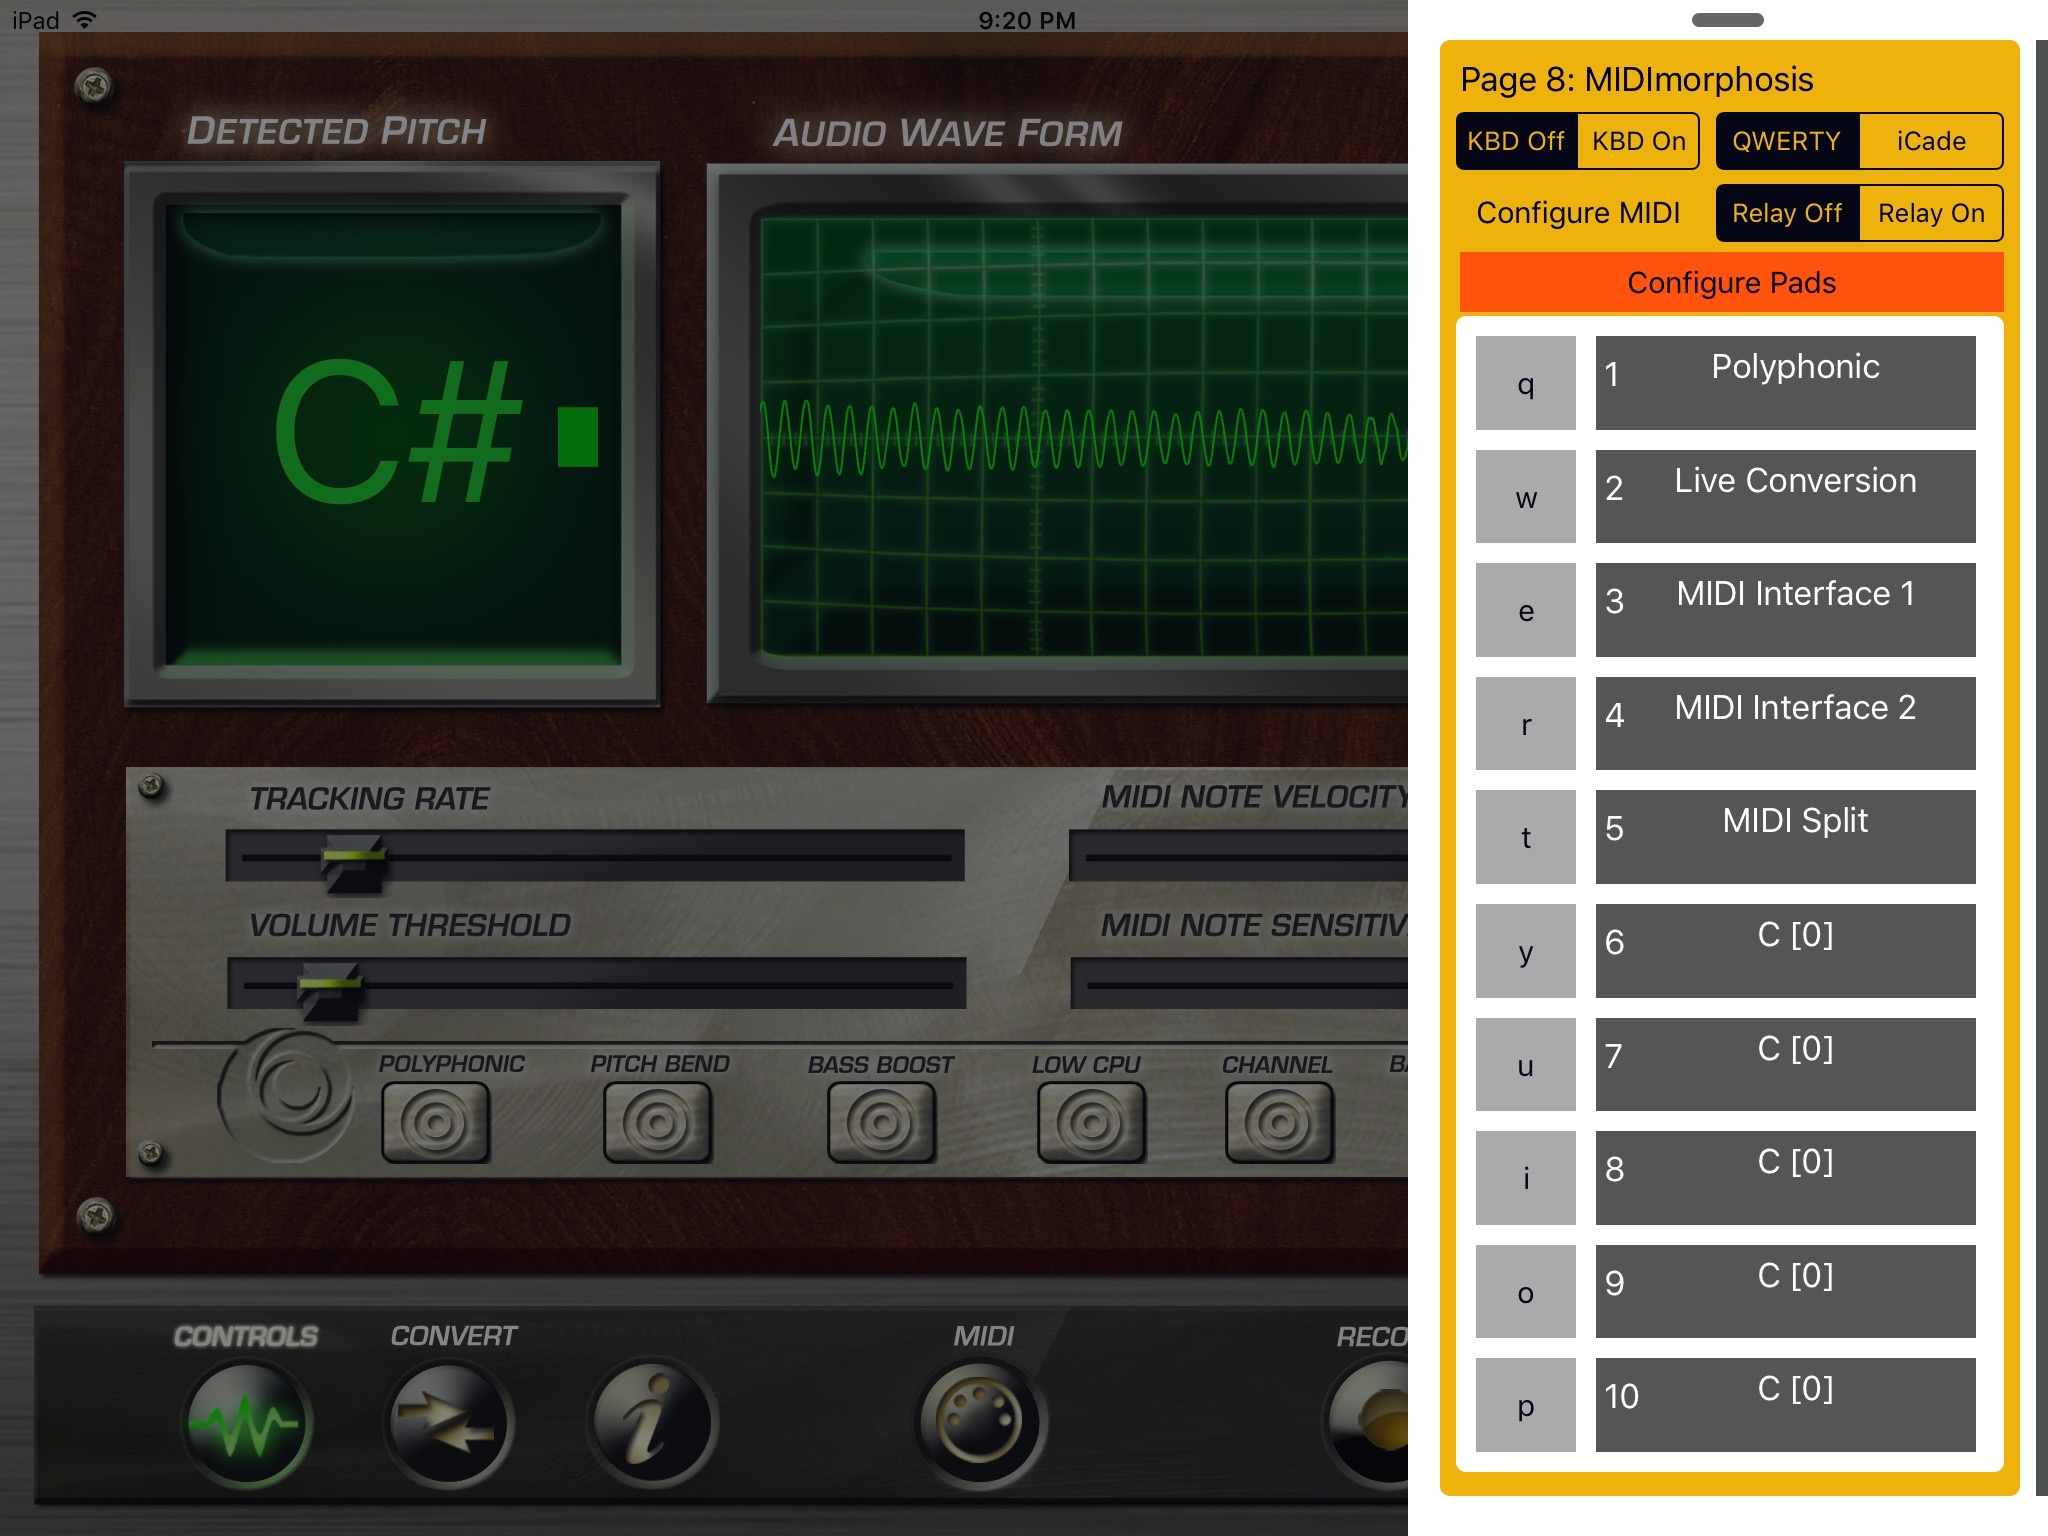This screenshot has height=1536, width=2048.
Task: Select KBD On segment
Action: tap(1639, 141)
